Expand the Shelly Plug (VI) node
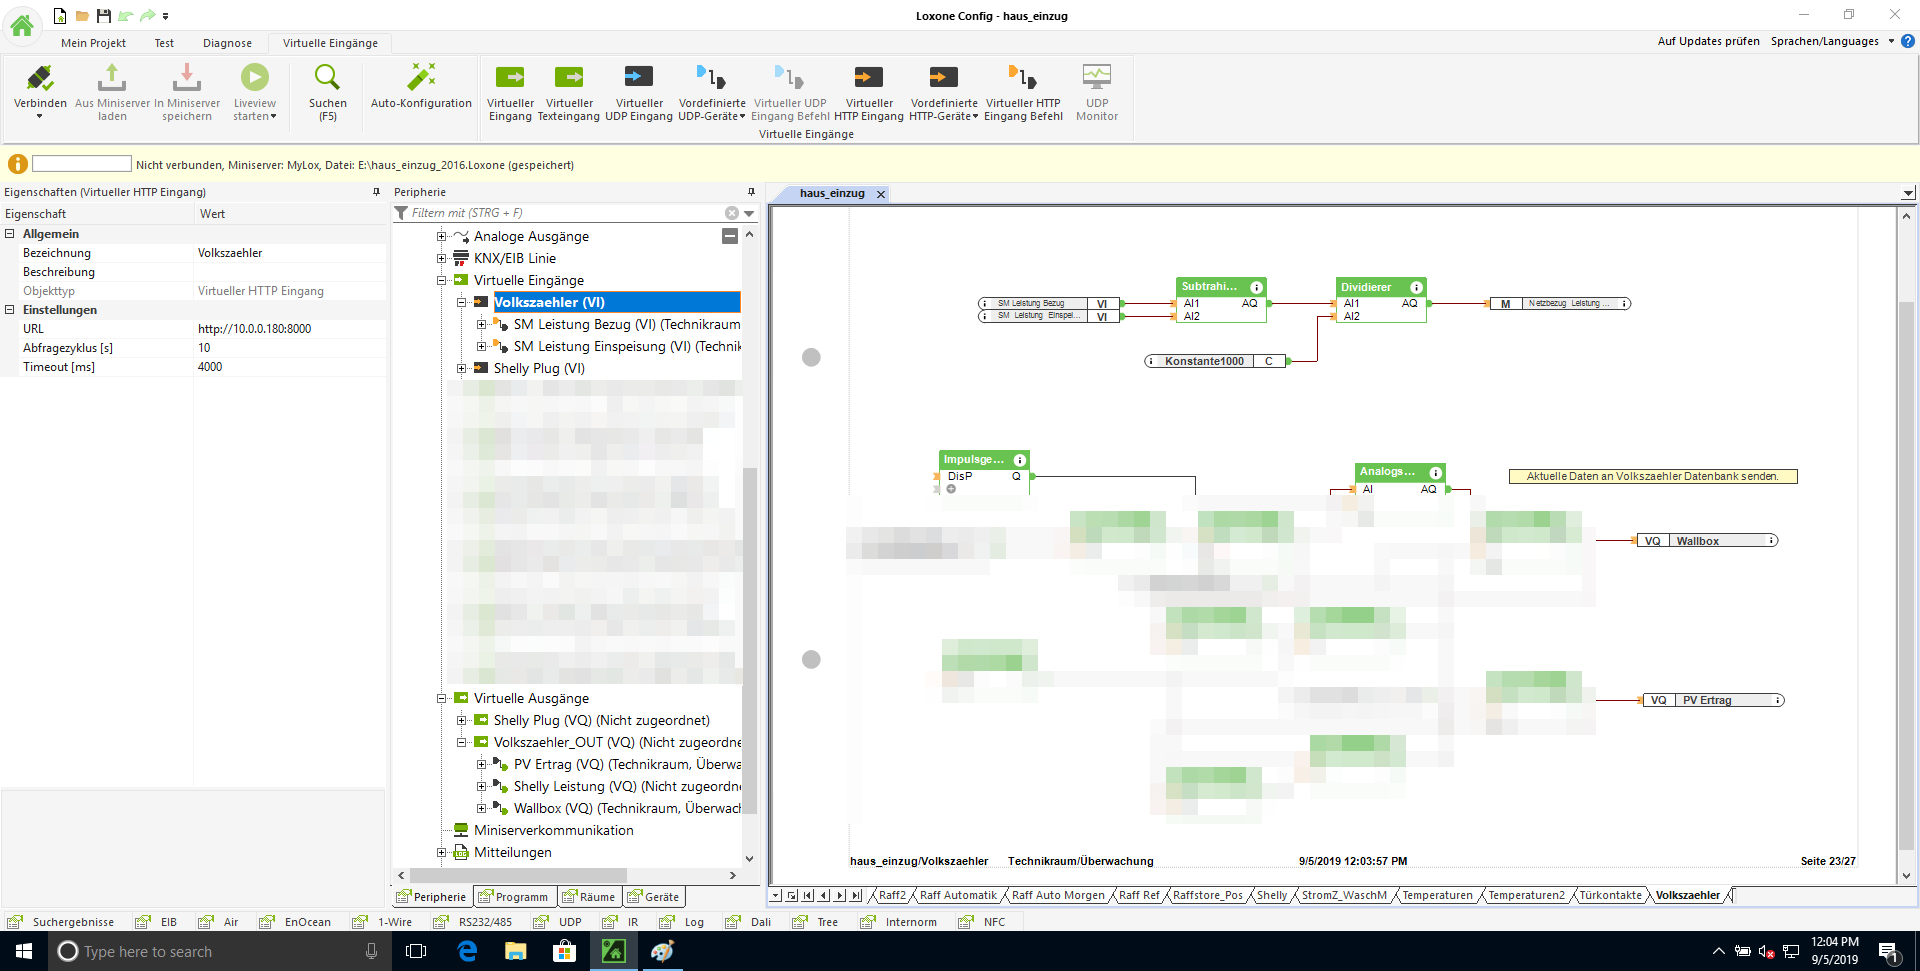This screenshot has height=971, width=1920. pyautogui.click(x=461, y=369)
